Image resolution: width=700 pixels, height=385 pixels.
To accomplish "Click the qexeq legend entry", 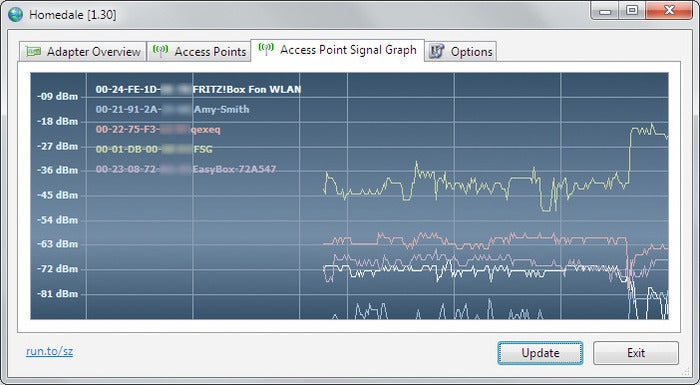I will point(158,130).
